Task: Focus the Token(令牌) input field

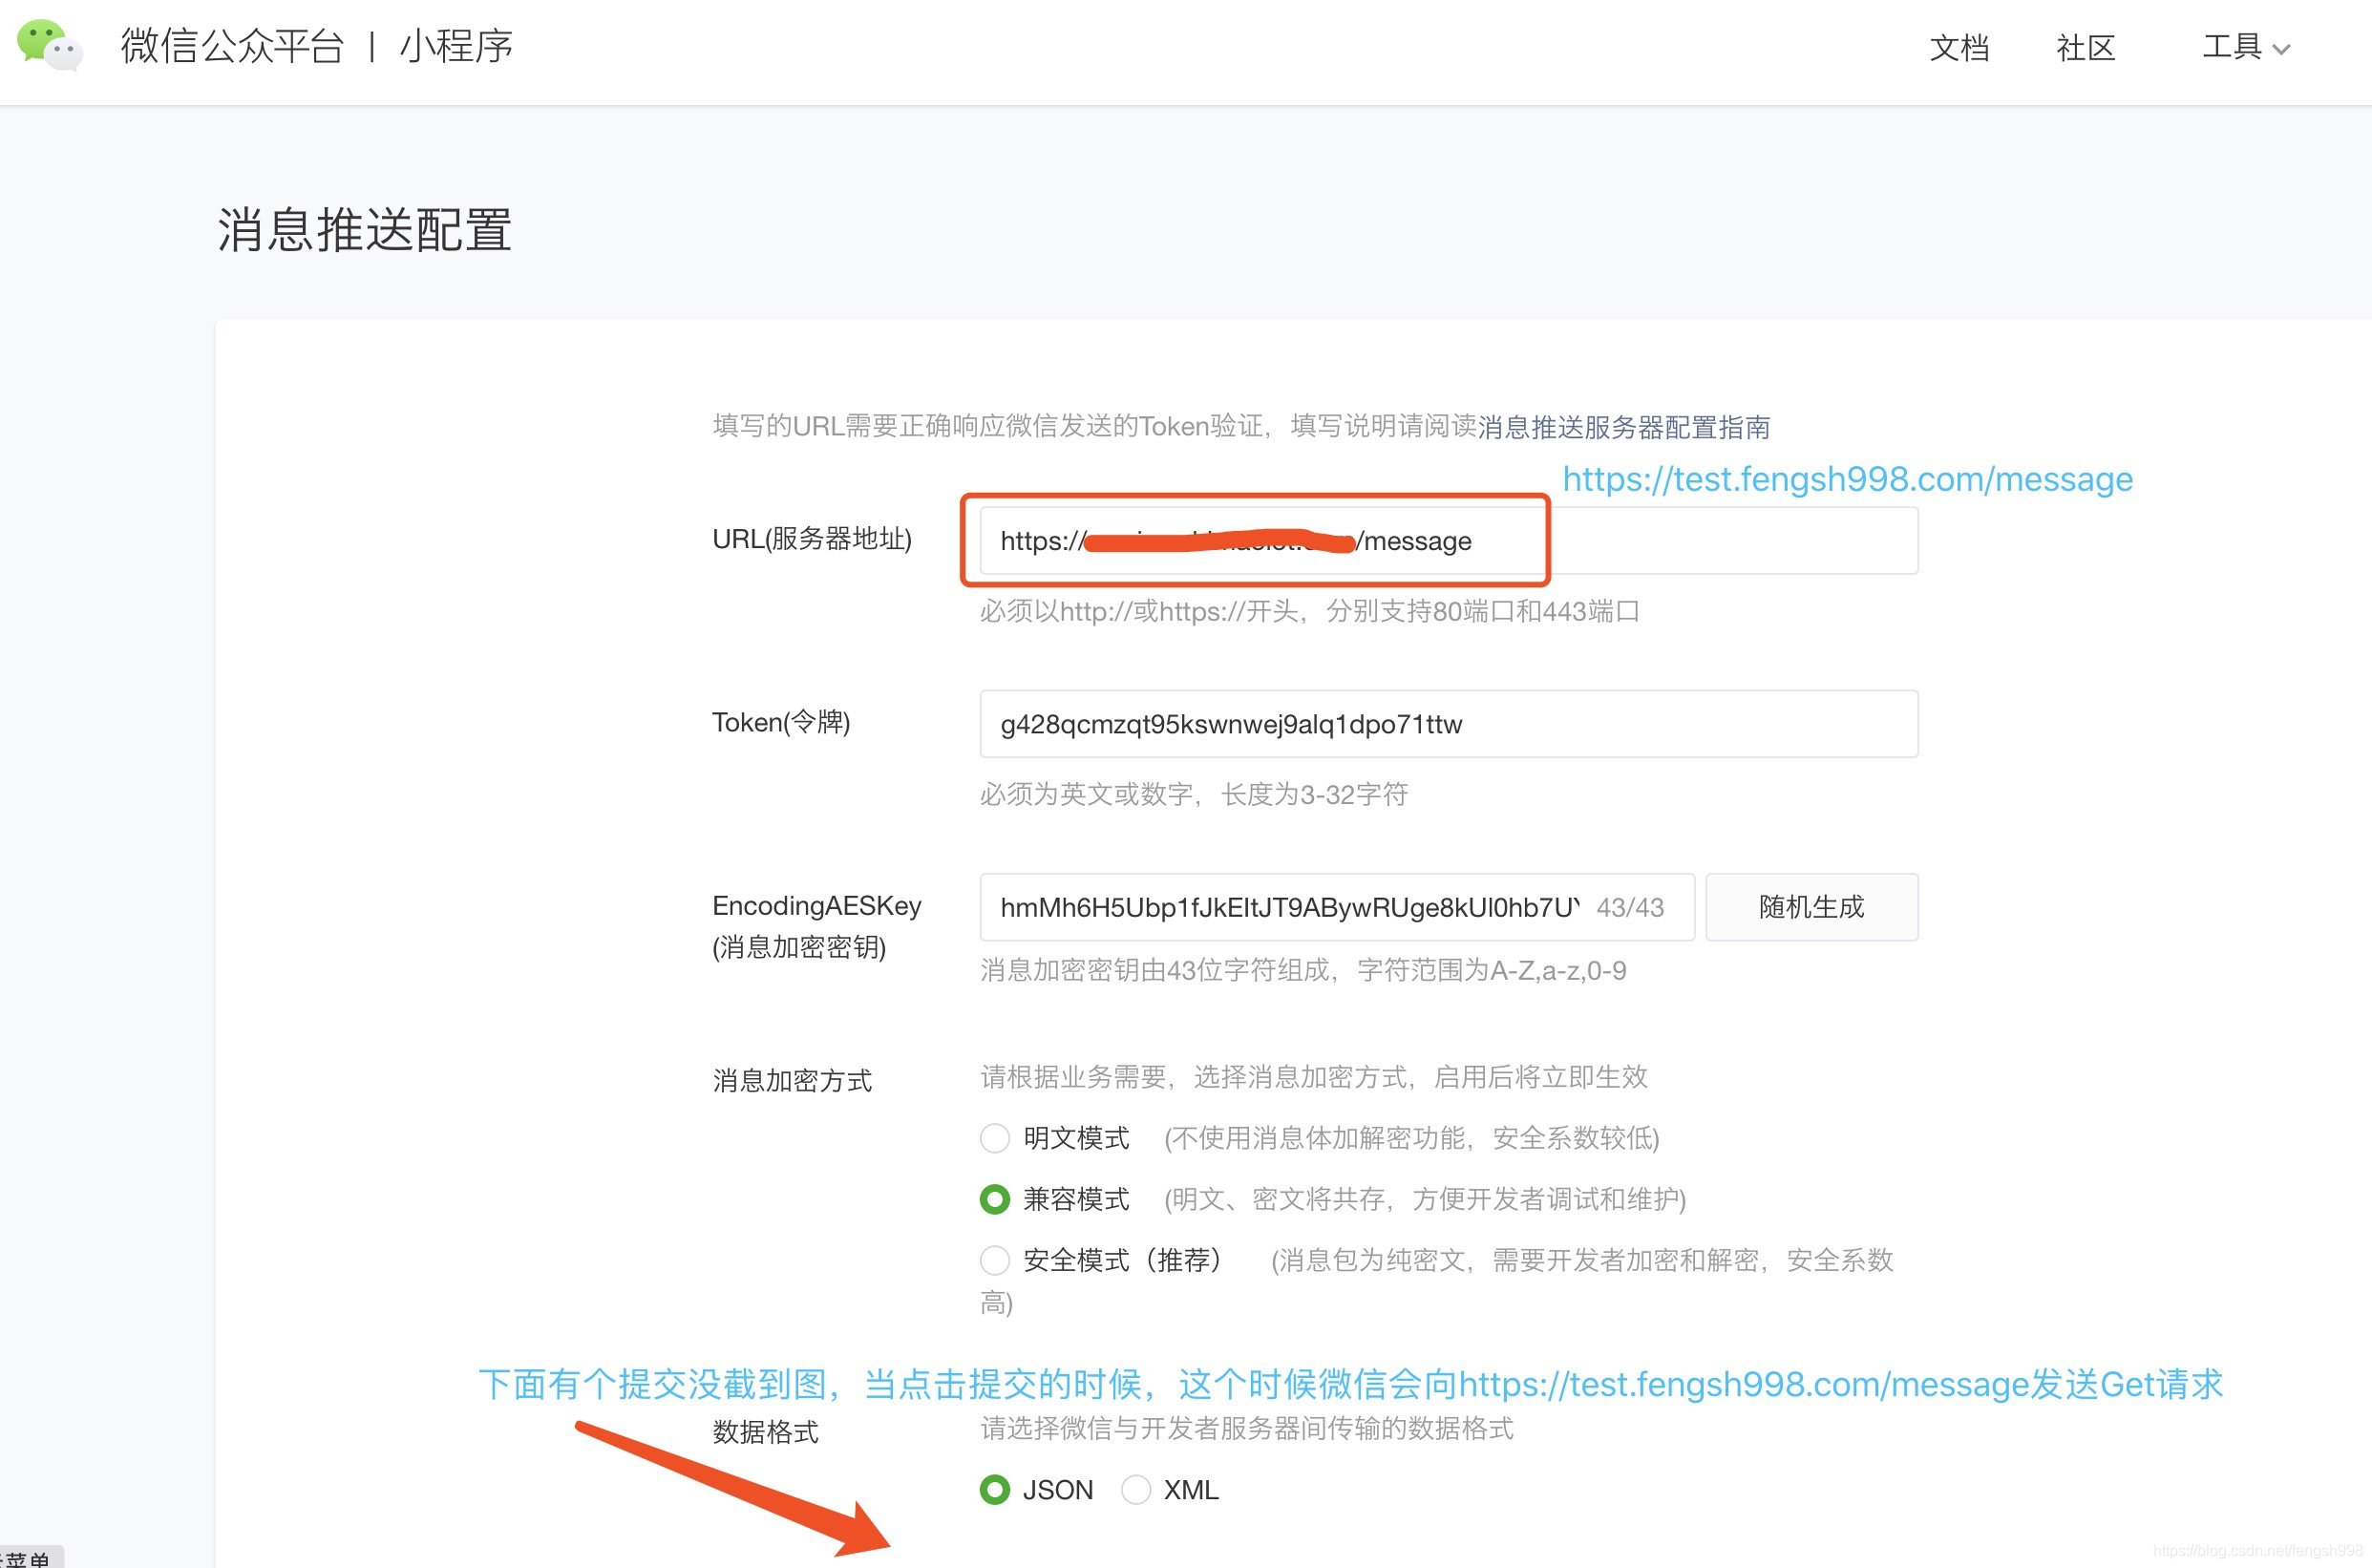Action: point(1449,724)
